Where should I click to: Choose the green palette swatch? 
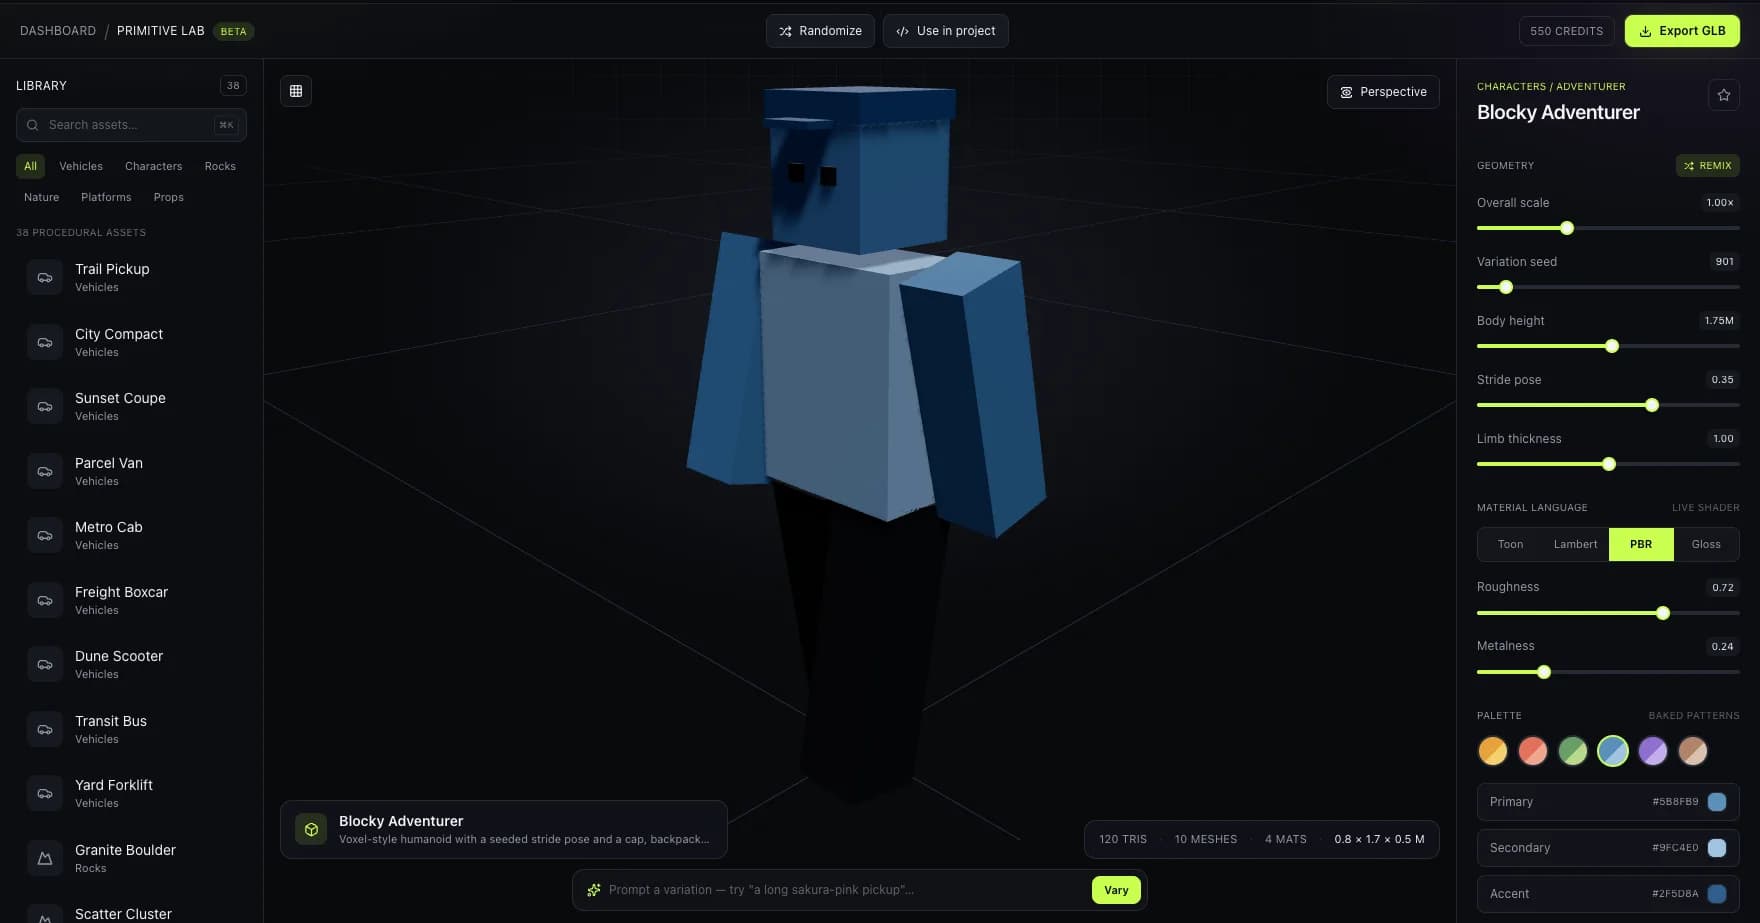(1573, 751)
